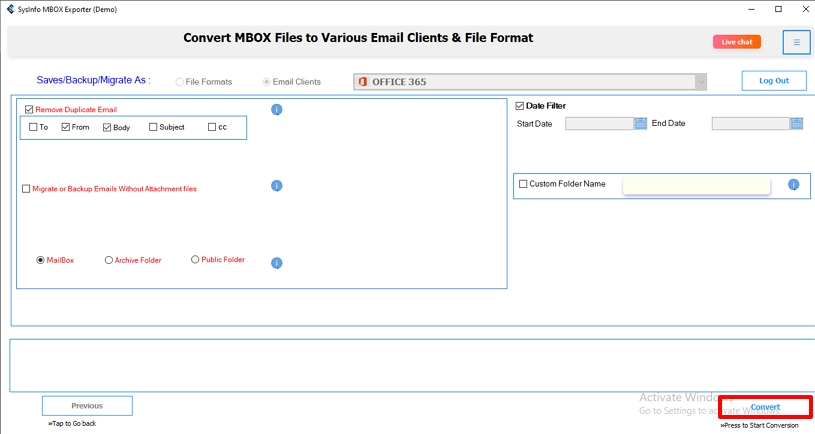Image resolution: width=815 pixels, height=434 pixels.
Task: Click the SysInfo app logo in title bar
Action: 10,9
